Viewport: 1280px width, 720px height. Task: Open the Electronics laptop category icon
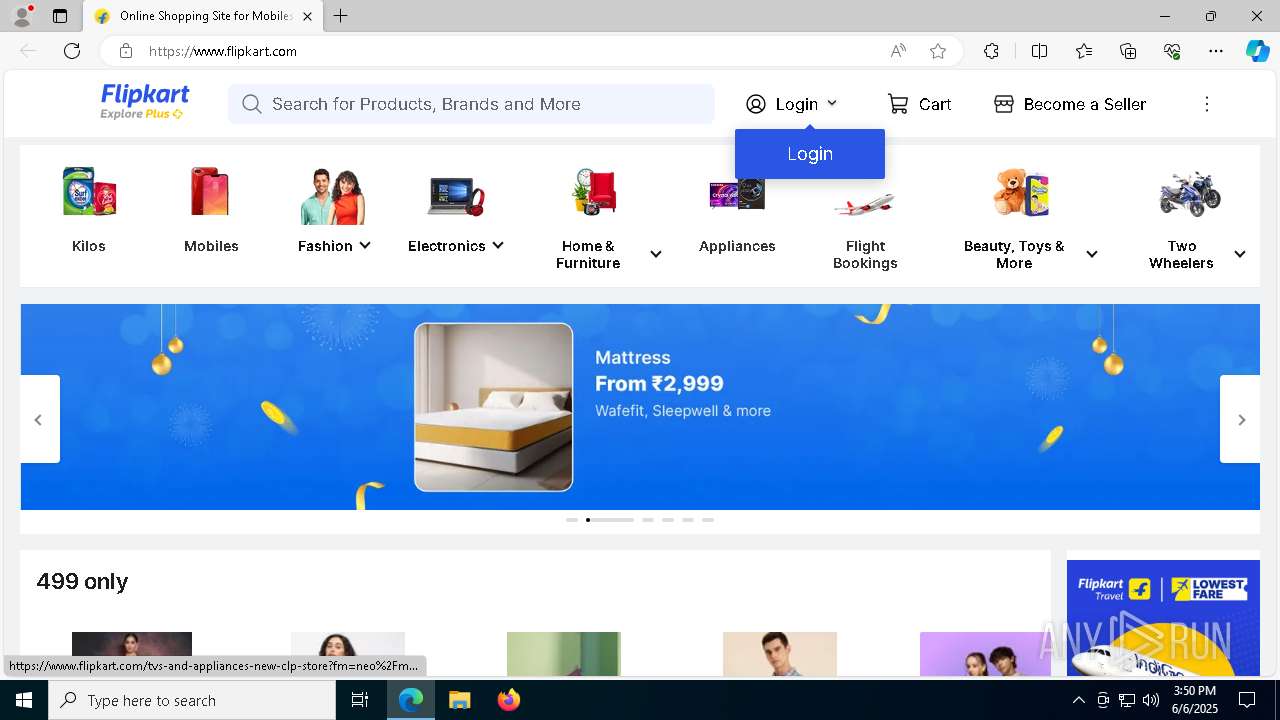[456, 195]
